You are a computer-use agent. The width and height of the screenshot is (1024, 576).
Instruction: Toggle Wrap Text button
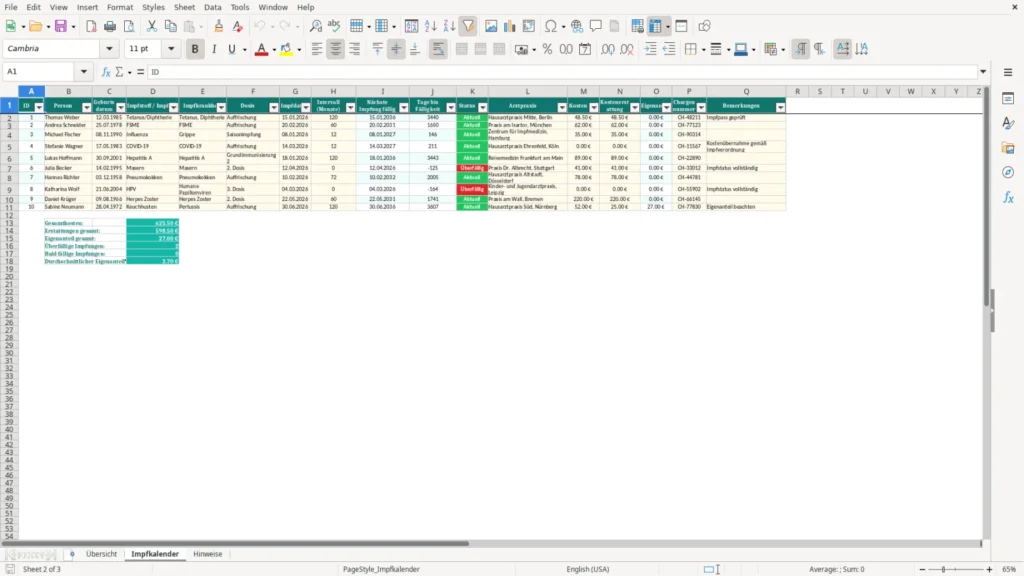438,49
